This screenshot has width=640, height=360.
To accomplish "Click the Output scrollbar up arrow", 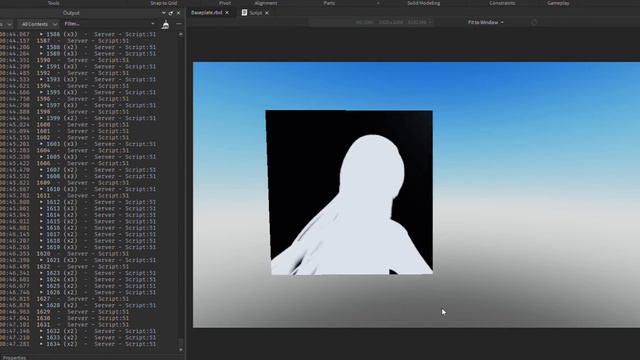I will click(181, 34).
